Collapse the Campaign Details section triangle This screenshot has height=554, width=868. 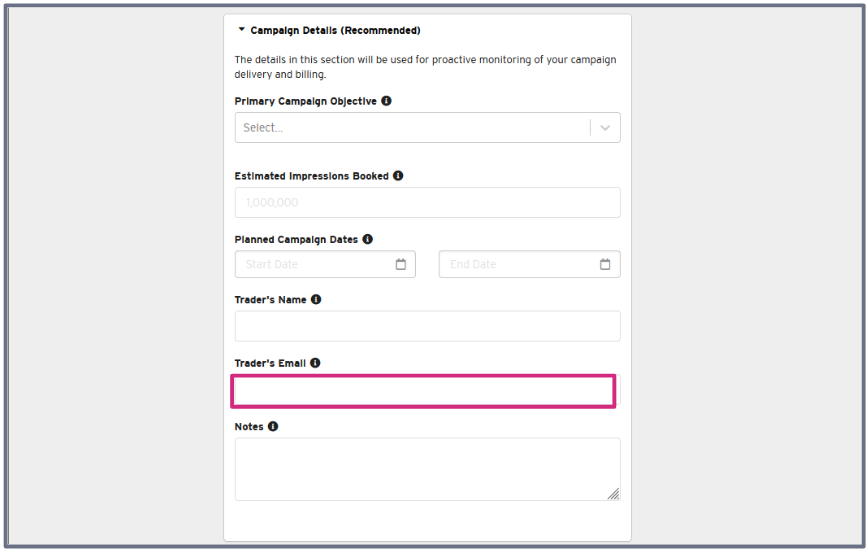coord(241,29)
